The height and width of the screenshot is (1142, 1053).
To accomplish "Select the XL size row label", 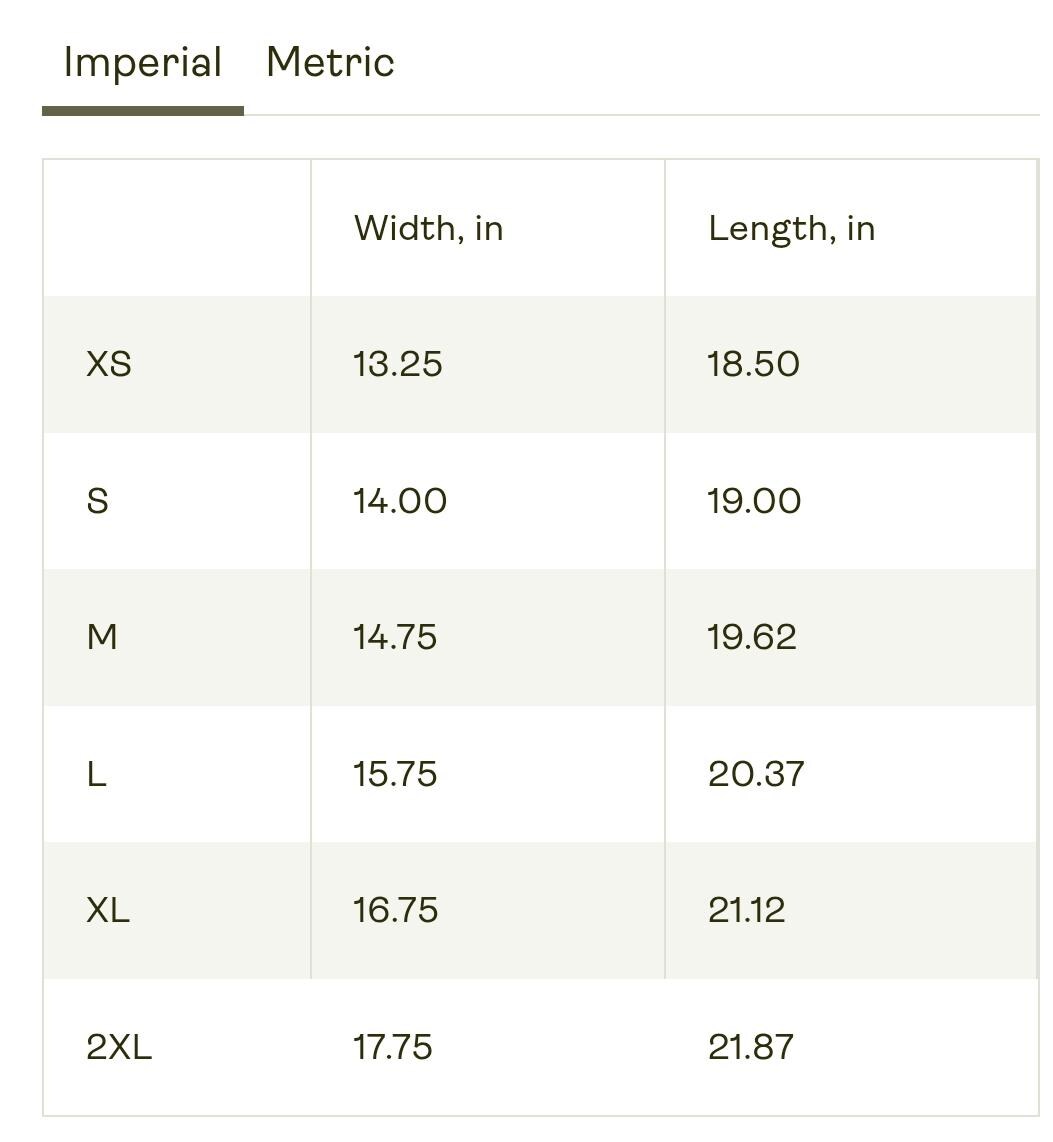I will [109, 910].
